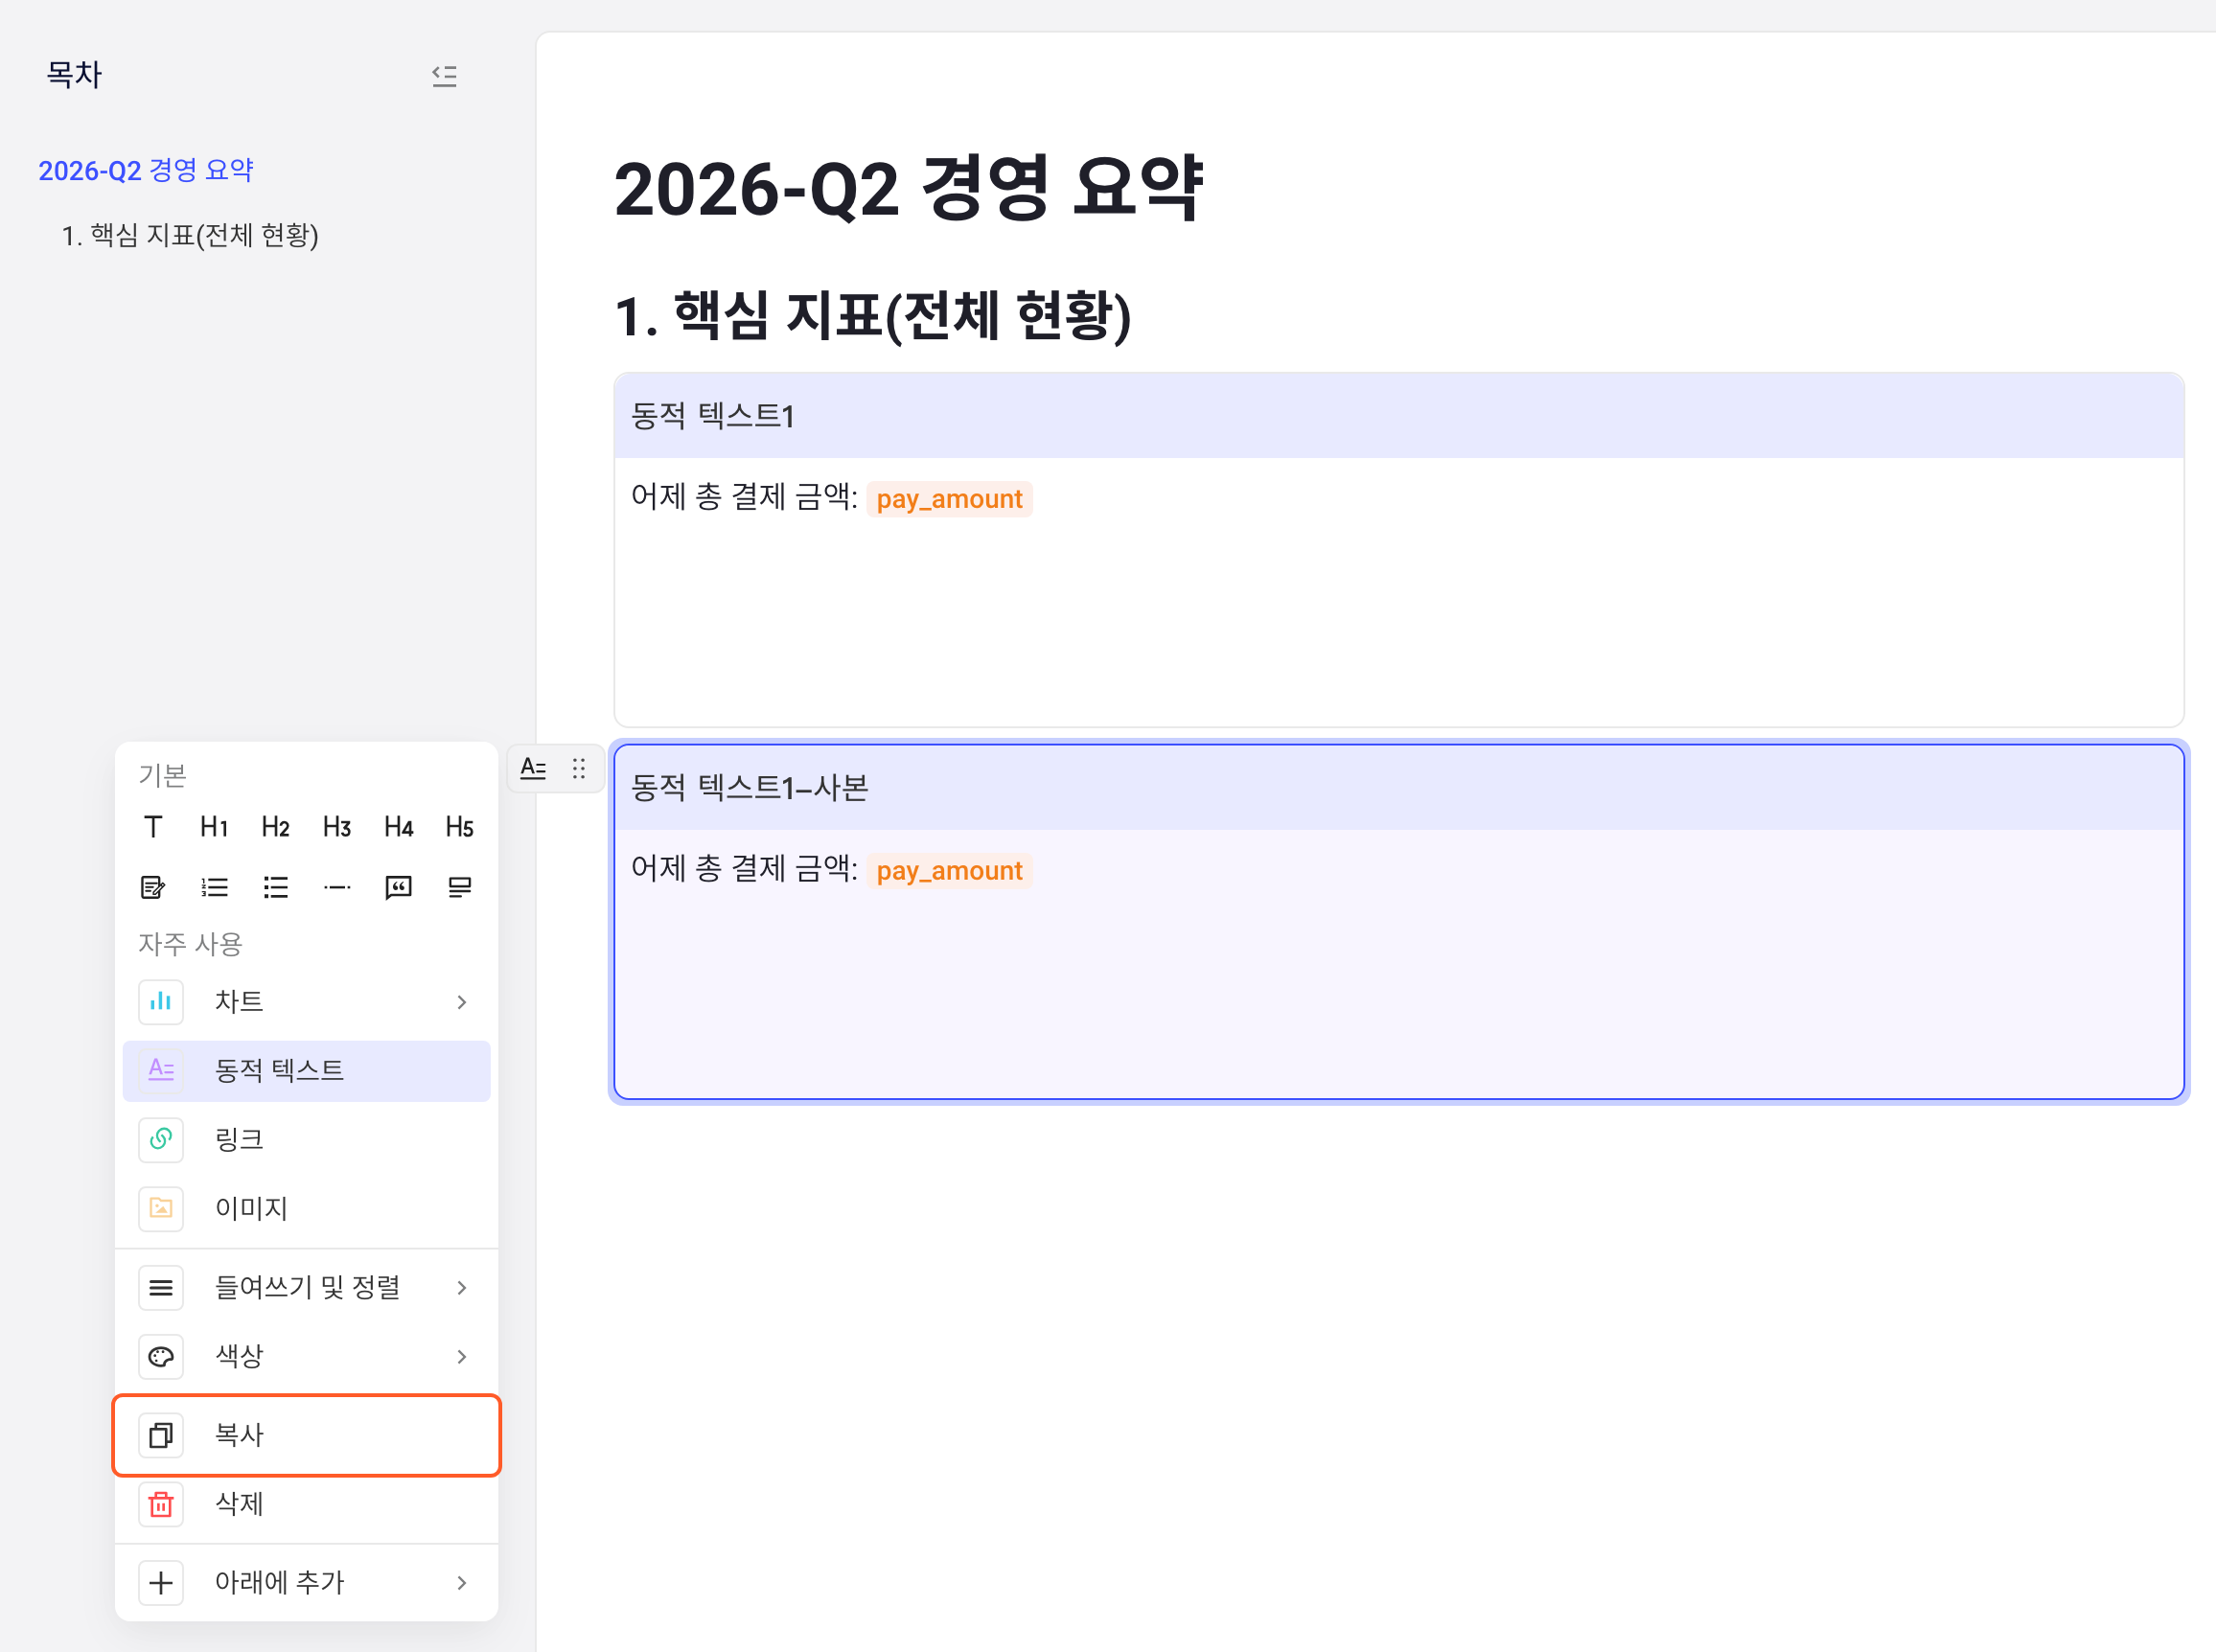Choose the note/todo block icon
Screen dimensions: 2216x1652
click(153, 887)
